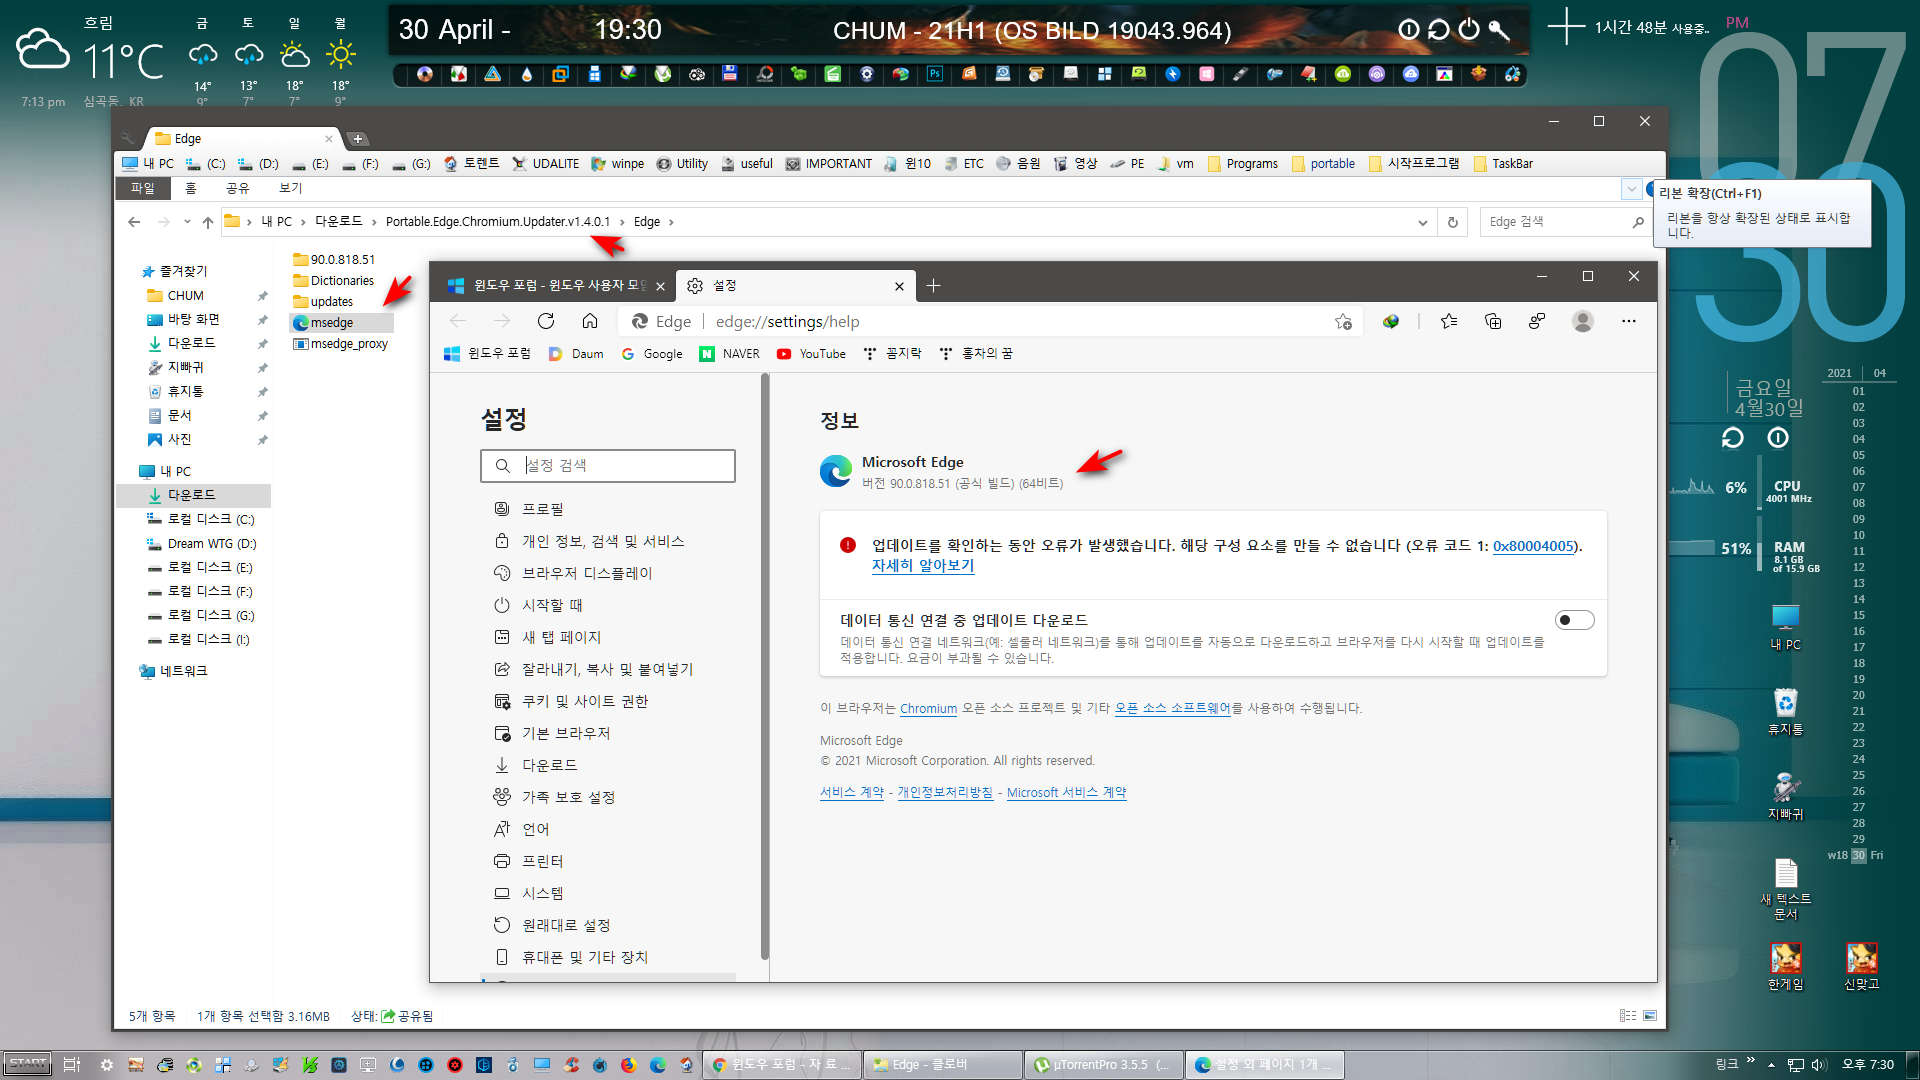Open Edge favorites list icon
This screenshot has width=1920, height=1080.
point(1449,321)
